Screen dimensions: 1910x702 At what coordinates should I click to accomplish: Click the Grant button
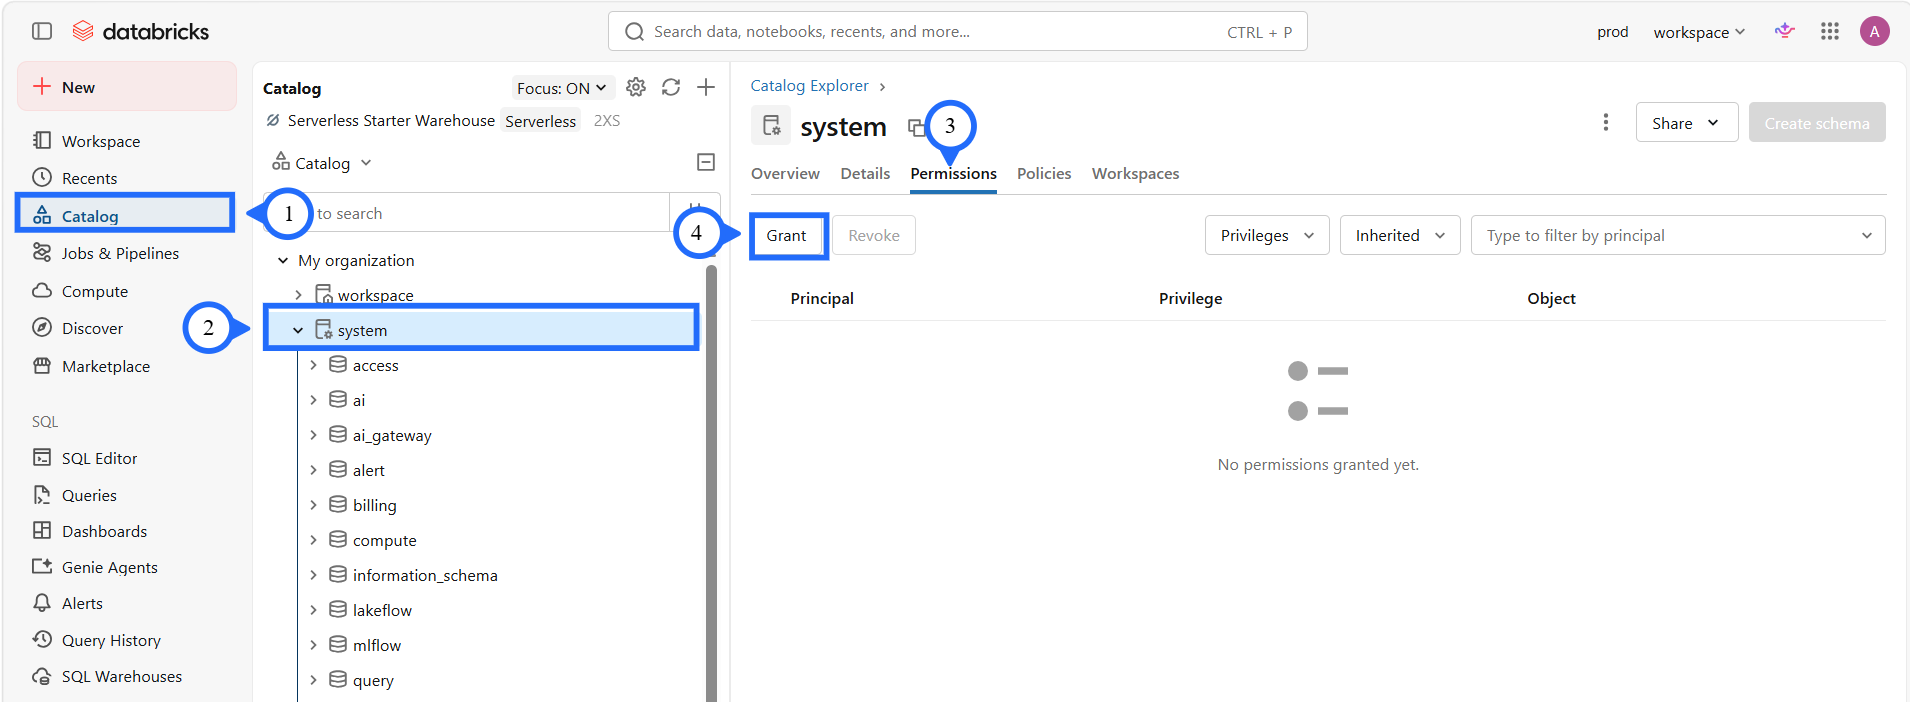point(787,235)
